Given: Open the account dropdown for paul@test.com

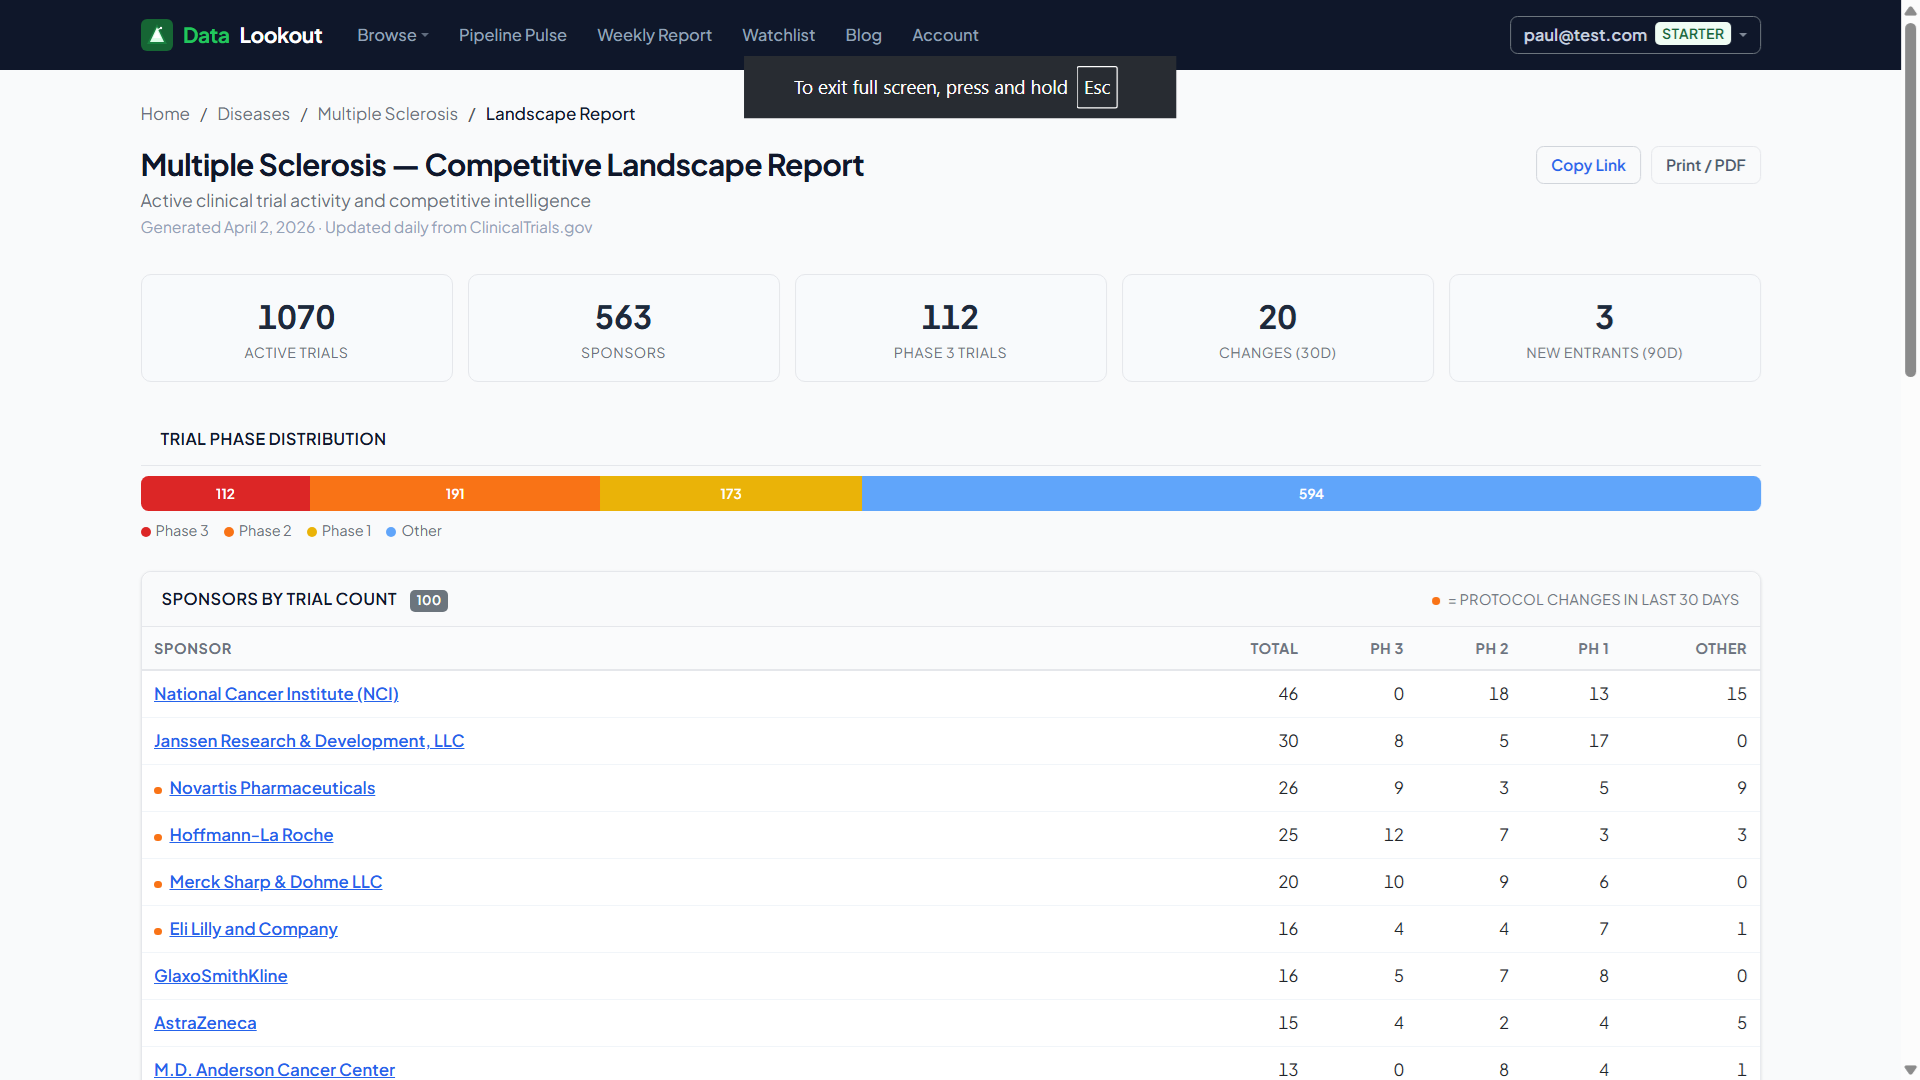Looking at the screenshot, I should [1743, 34].
